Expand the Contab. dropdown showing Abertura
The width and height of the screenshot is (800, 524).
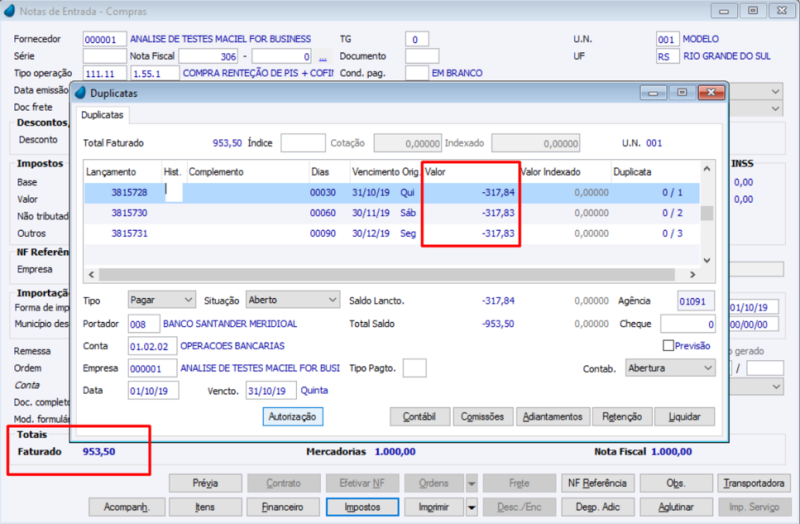pos(708,368)
